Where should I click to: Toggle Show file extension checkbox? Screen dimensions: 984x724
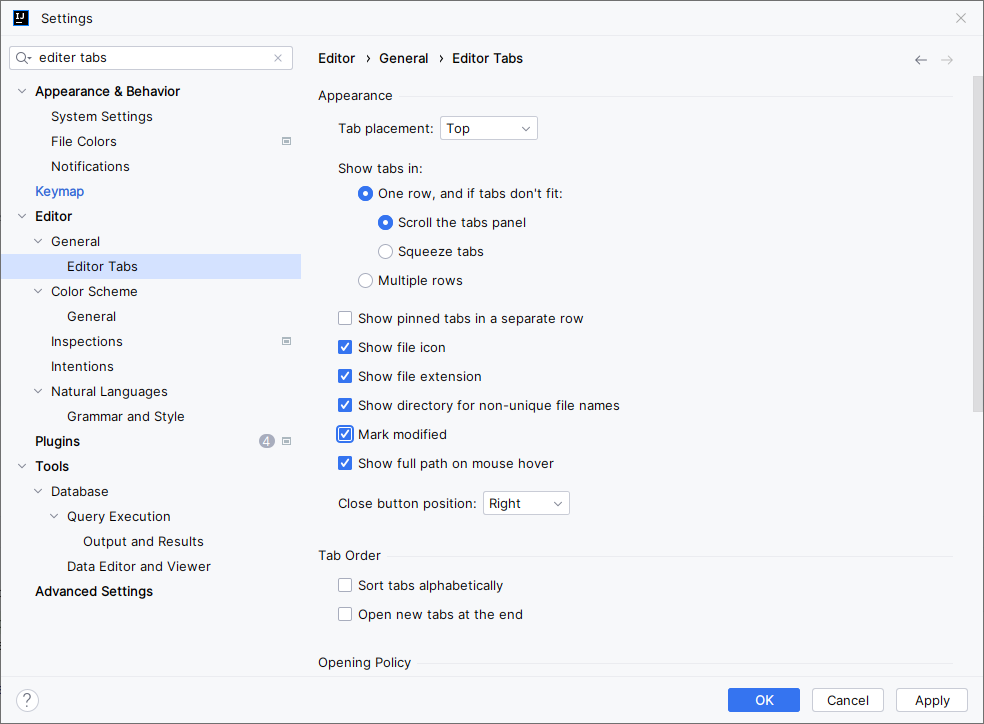point(345,376)
